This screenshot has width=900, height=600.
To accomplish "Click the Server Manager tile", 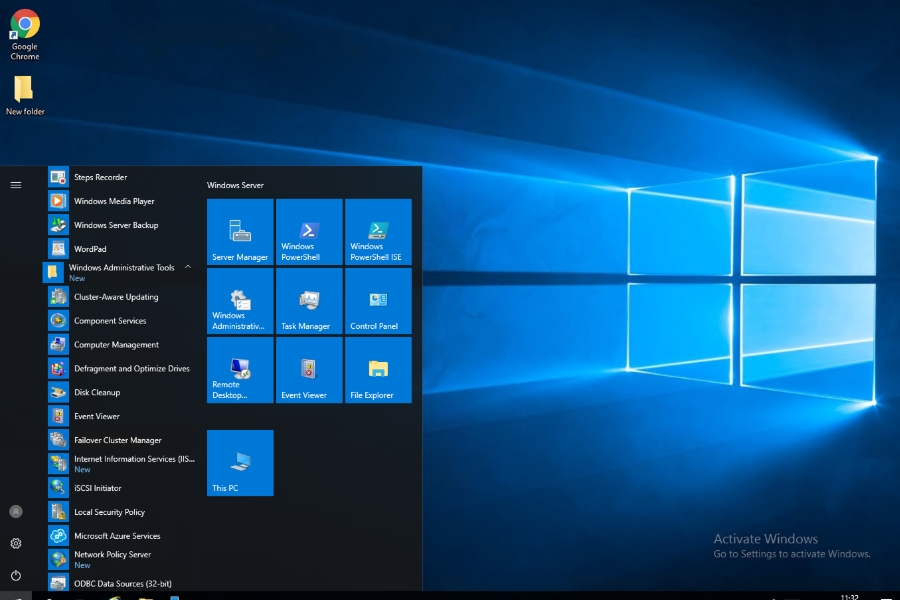I will 240,232.
